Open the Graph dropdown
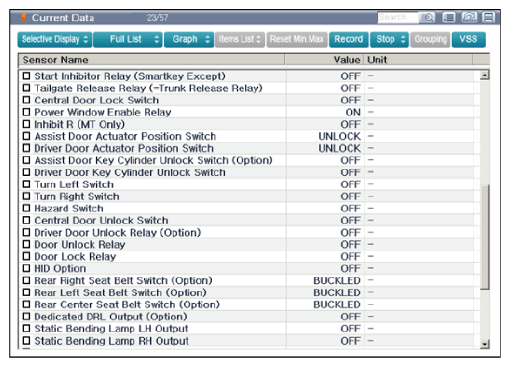This screenshot has height=367, width=510. (189, 39)
